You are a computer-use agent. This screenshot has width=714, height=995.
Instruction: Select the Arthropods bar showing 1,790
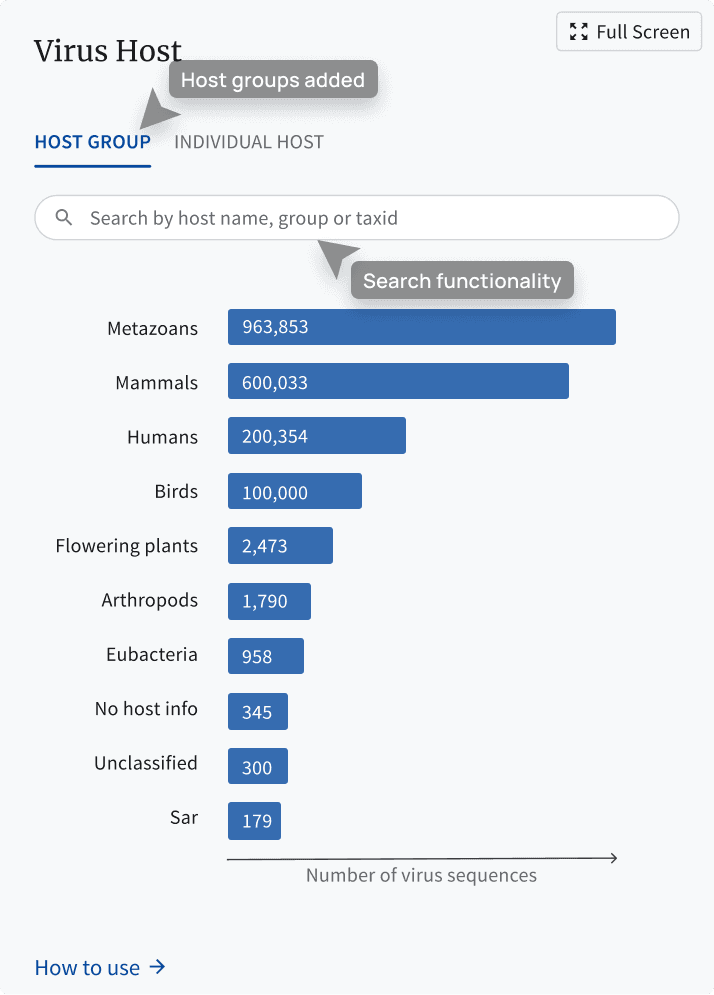(x=270, y=602)
